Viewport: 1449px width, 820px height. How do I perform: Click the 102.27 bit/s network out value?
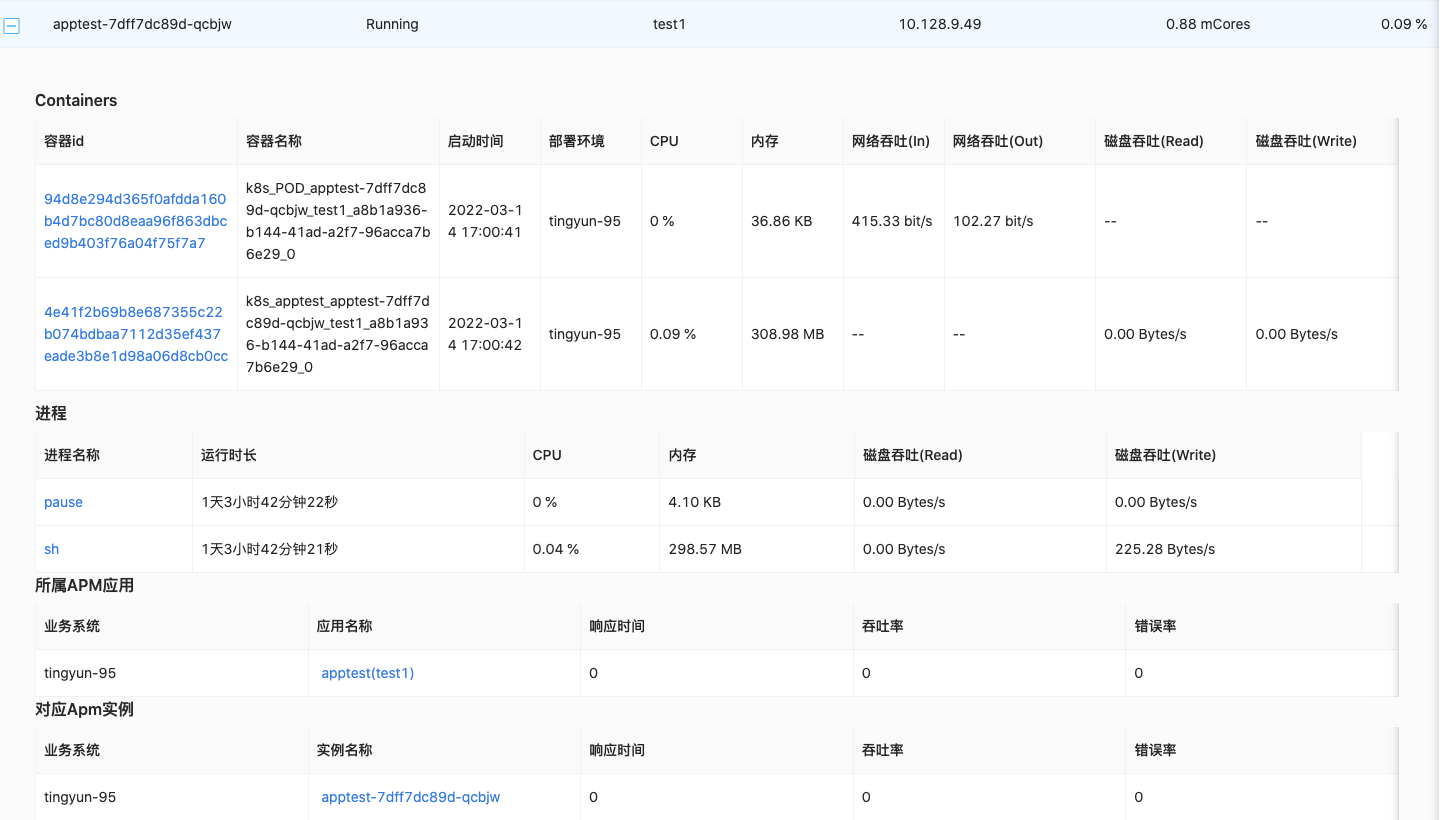[x=993, y=221]
